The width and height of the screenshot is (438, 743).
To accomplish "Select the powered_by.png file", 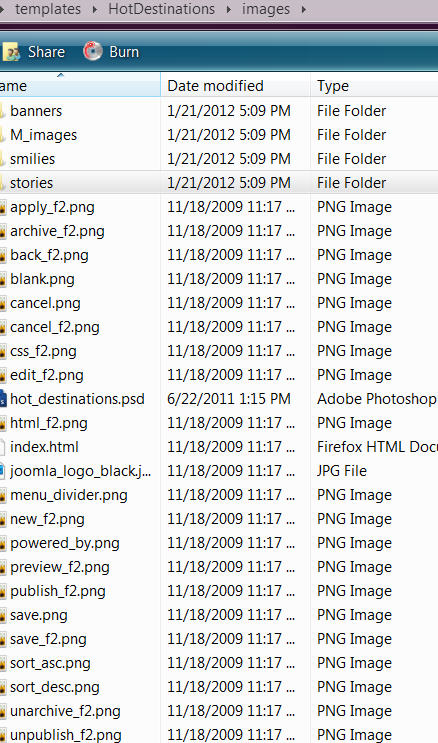I will click(x=65, y=543).
